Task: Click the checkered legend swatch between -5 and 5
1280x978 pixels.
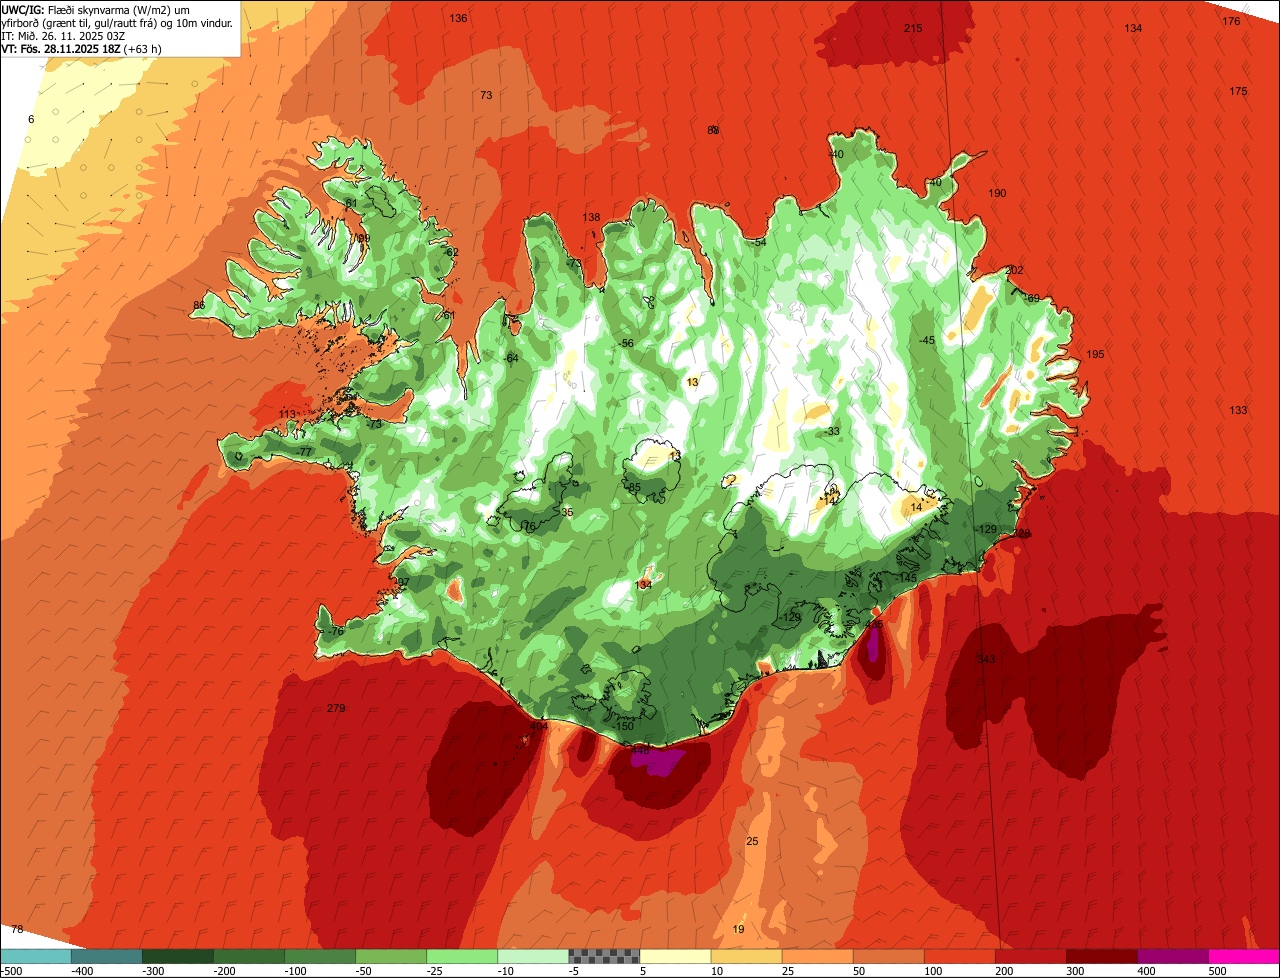Action: coord(604,956)
